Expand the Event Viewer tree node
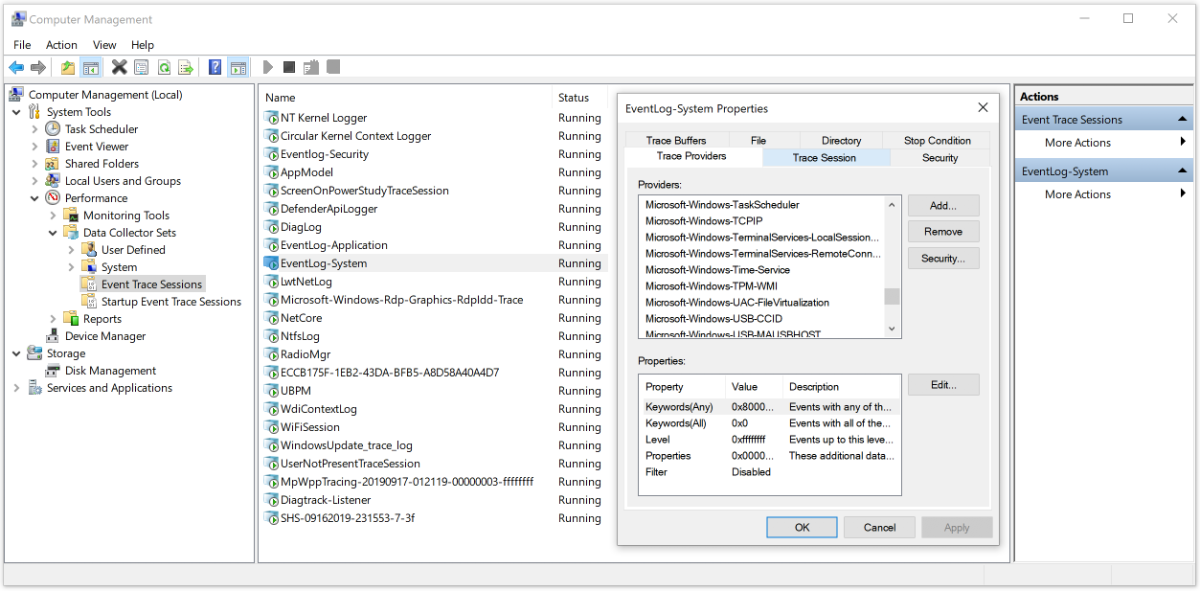 [35, 146]
